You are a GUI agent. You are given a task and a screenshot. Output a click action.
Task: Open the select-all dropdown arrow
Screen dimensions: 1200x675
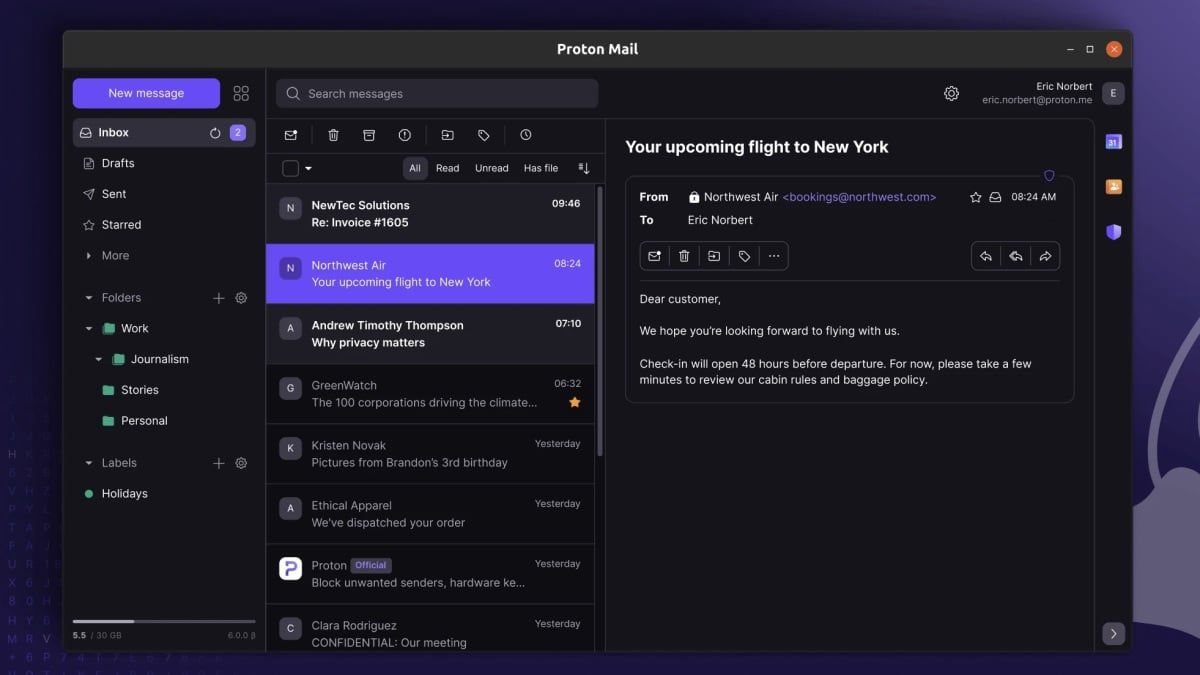click(308, 168)
